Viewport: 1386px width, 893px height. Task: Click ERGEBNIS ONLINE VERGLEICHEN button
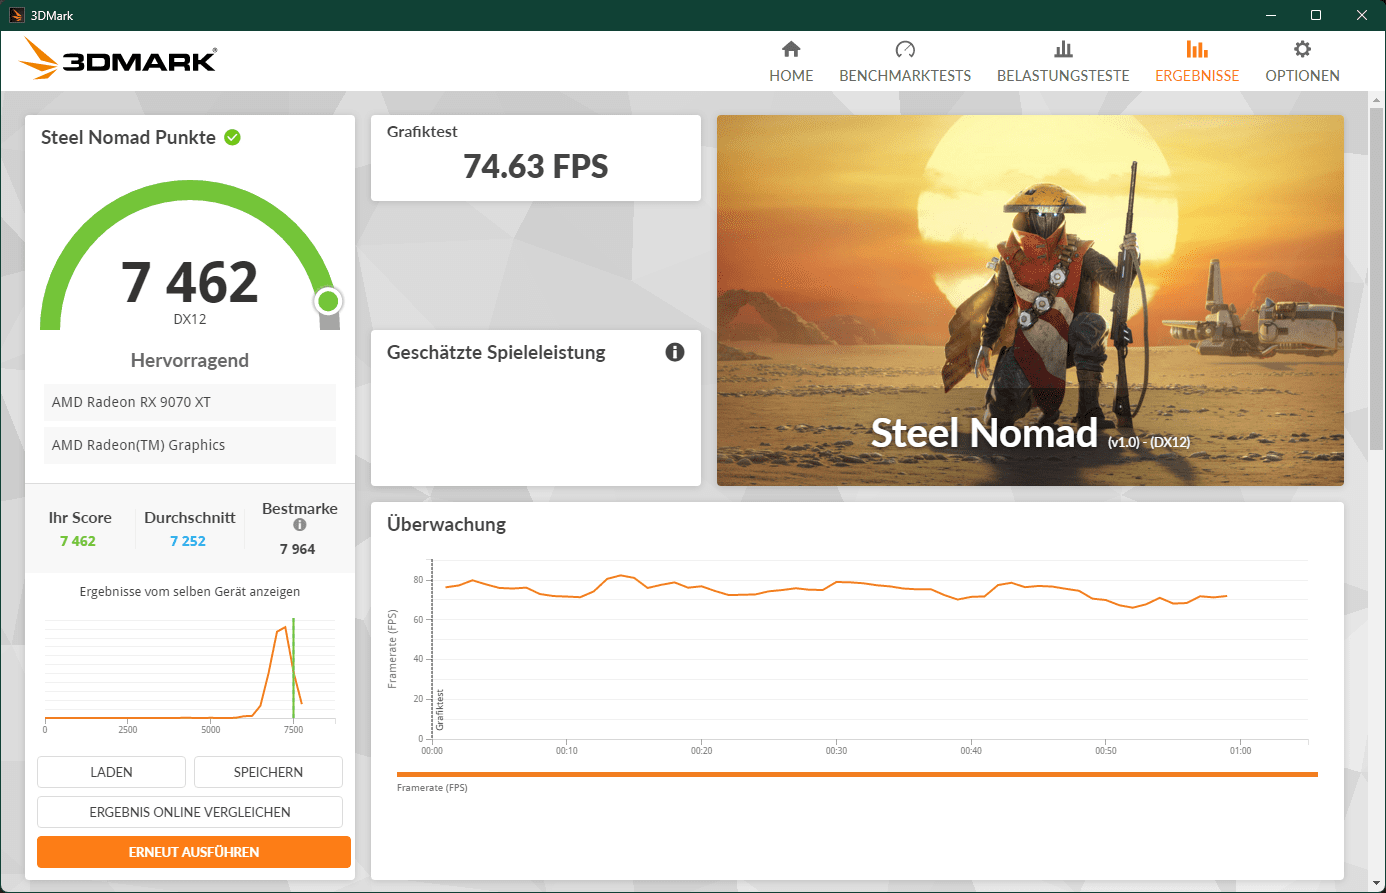(x=190, y=812)
